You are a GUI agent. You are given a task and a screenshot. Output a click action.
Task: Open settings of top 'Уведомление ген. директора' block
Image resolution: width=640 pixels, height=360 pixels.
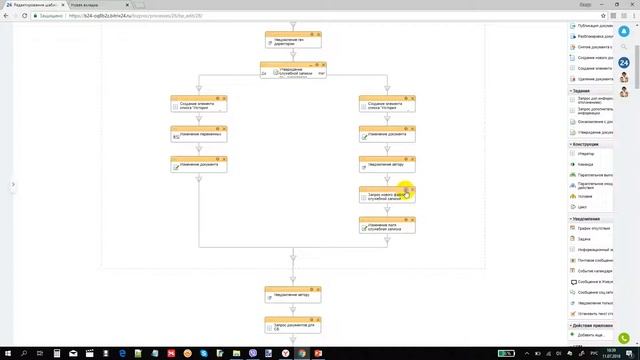(312, 34)
